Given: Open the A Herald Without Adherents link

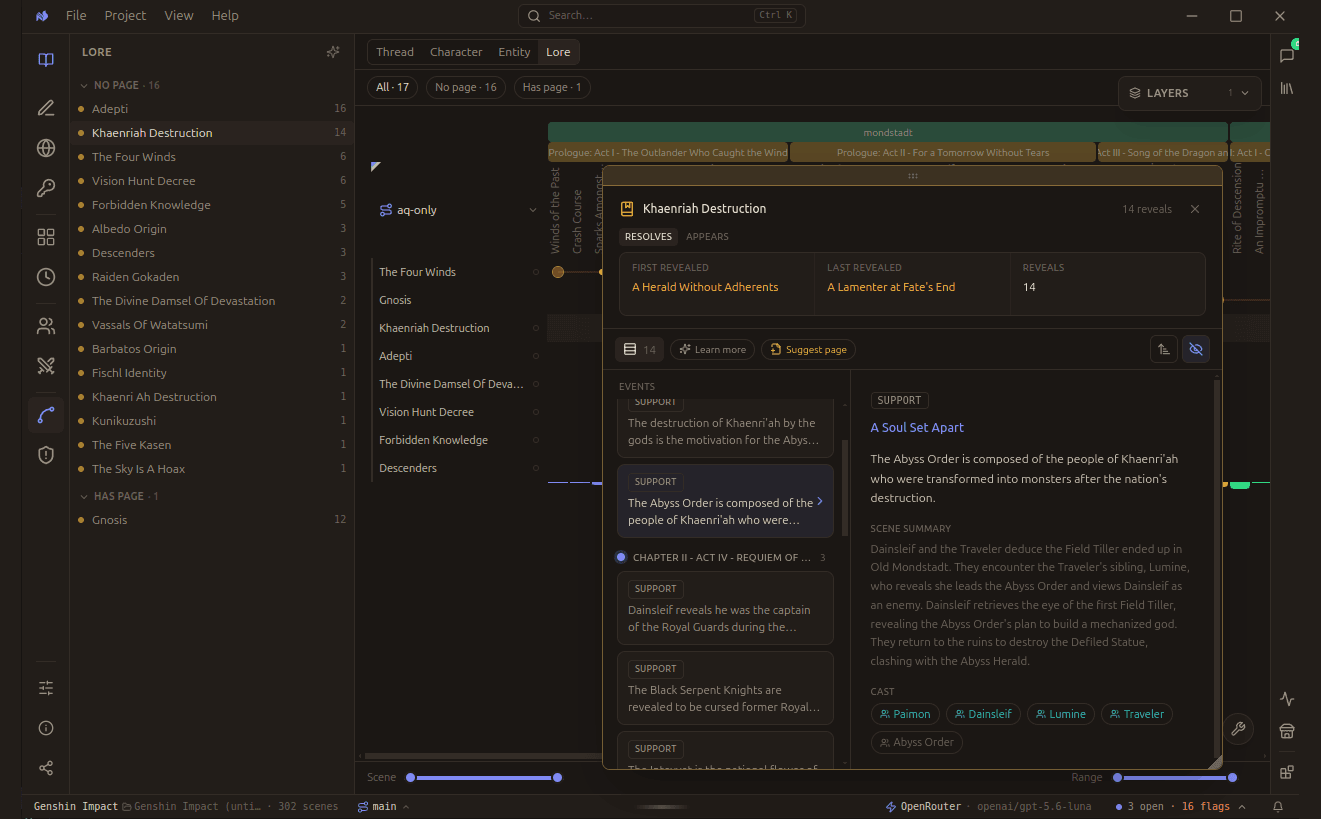Looking at the screenshot, I should tap(705, 287).
